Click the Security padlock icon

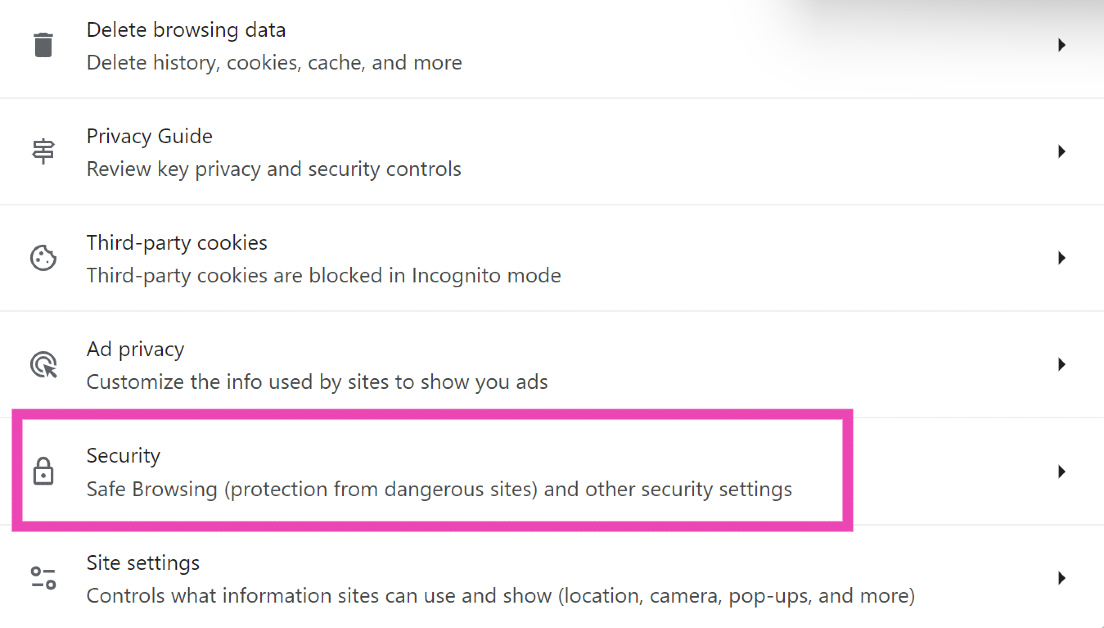click(43, 471)
